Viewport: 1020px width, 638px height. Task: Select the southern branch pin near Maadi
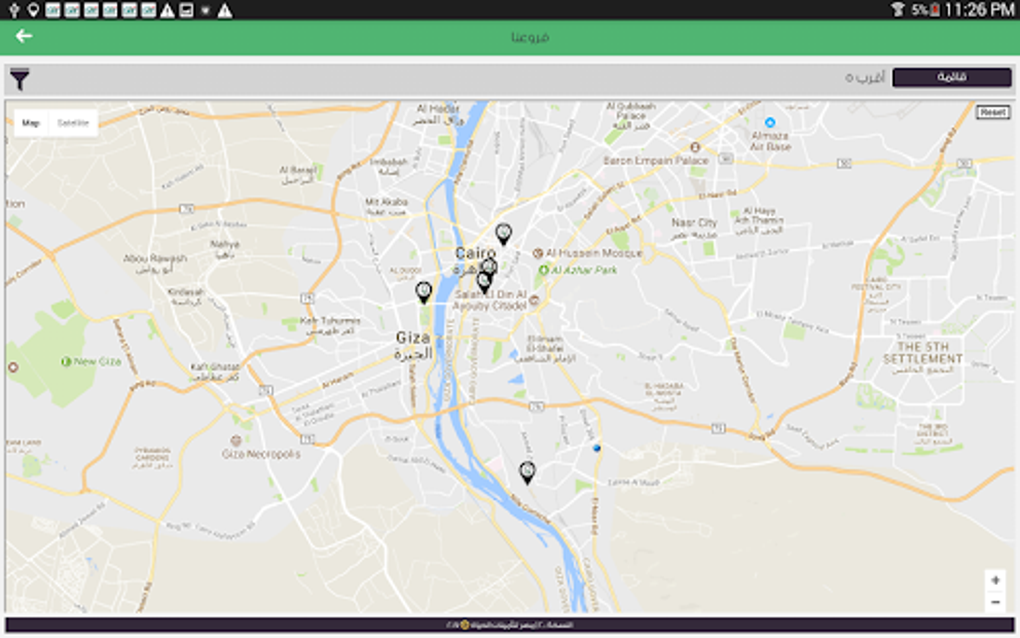[528, 472]
